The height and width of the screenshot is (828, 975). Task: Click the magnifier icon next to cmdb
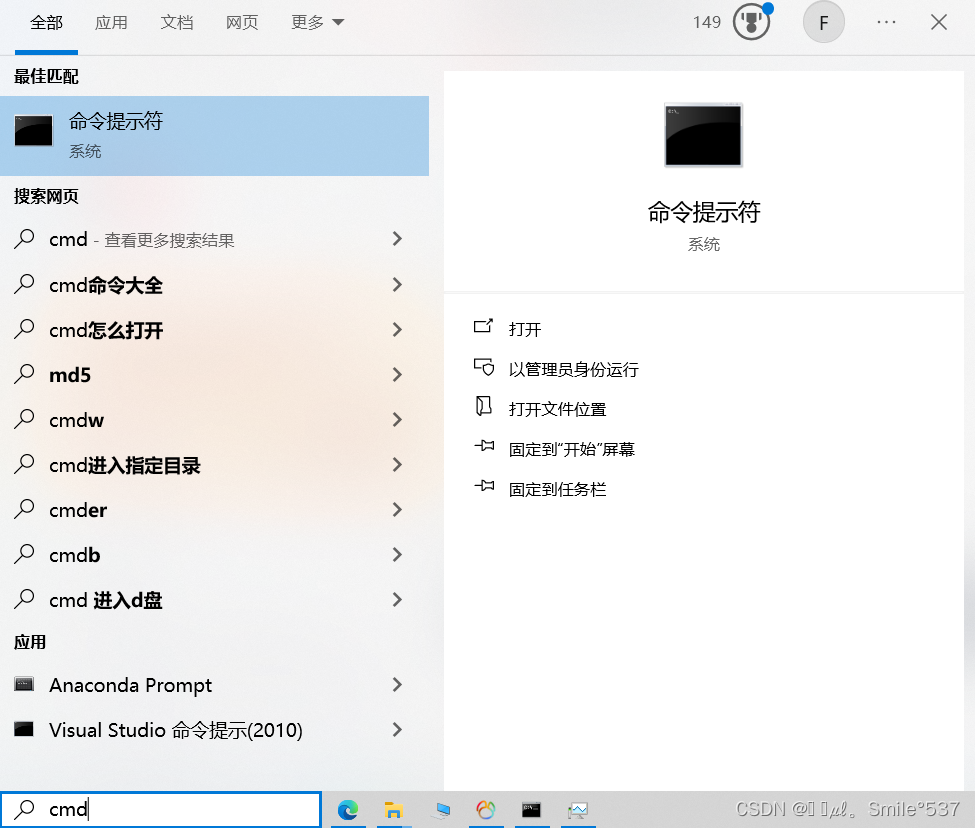click(x=24, y=554)
